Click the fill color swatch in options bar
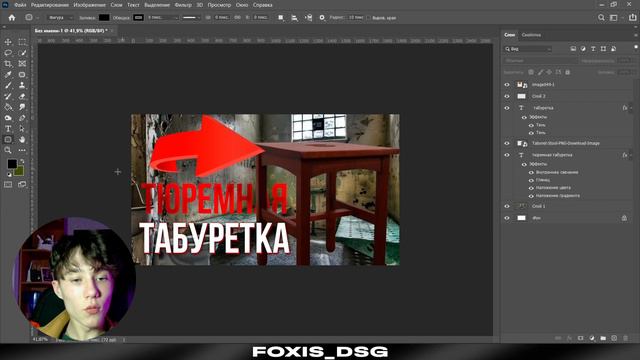The image size is (640, 360). tap(104, 18)
